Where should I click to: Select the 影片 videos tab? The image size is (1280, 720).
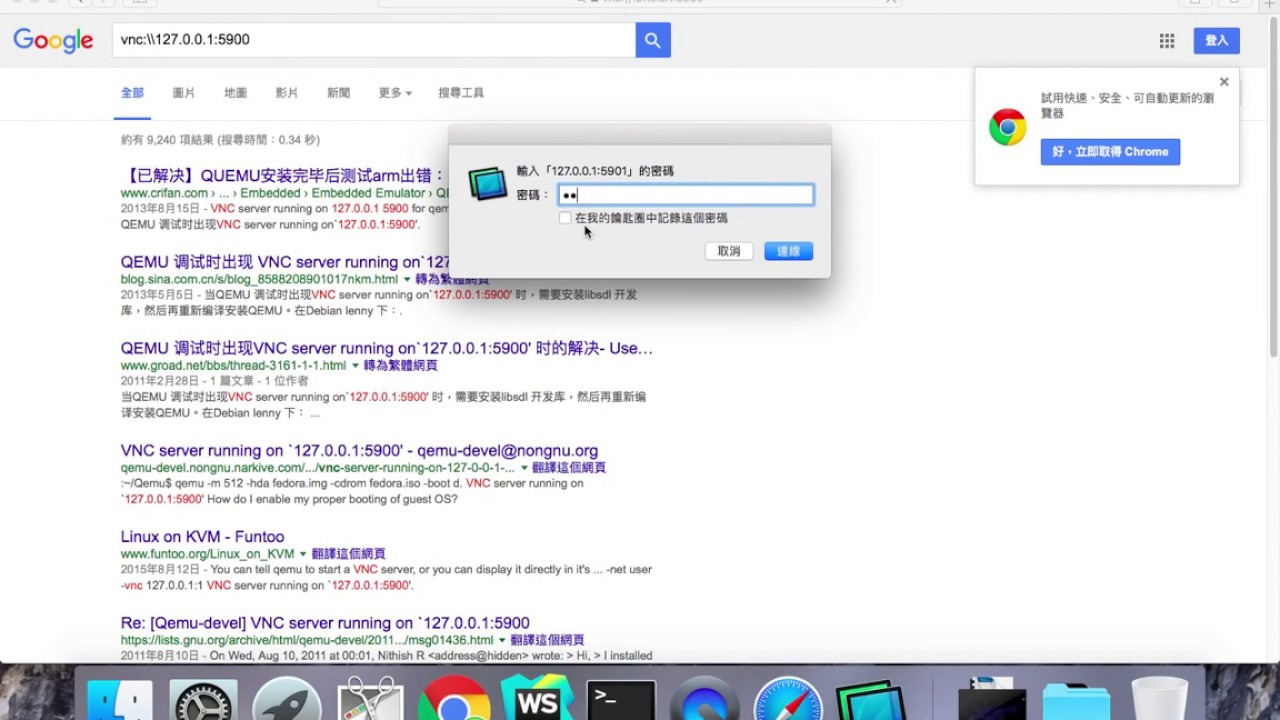[x=287, y=93]
